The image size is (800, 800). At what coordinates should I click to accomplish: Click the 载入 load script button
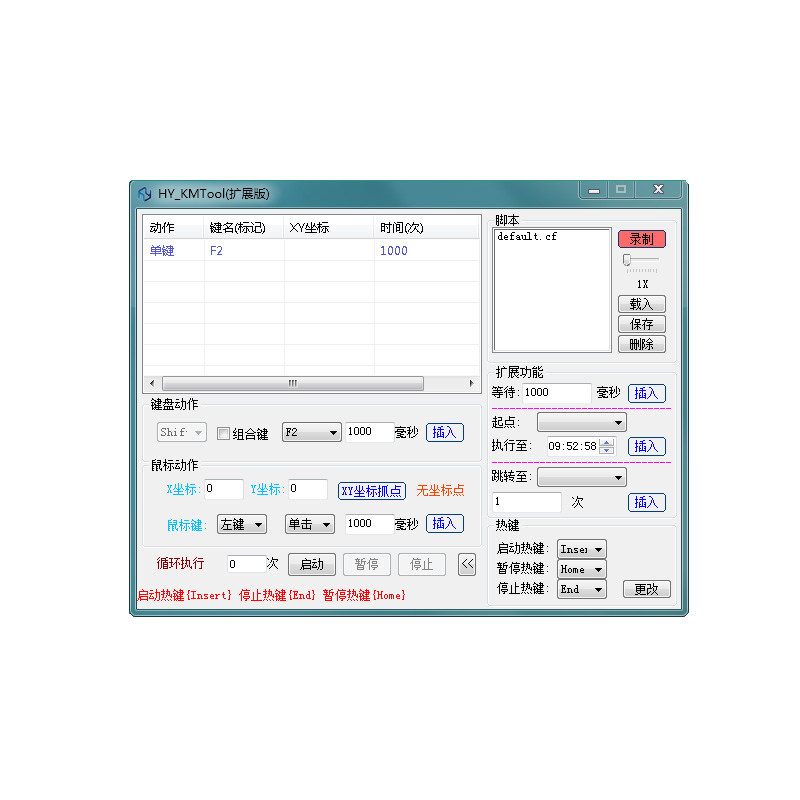coord(642,304)
